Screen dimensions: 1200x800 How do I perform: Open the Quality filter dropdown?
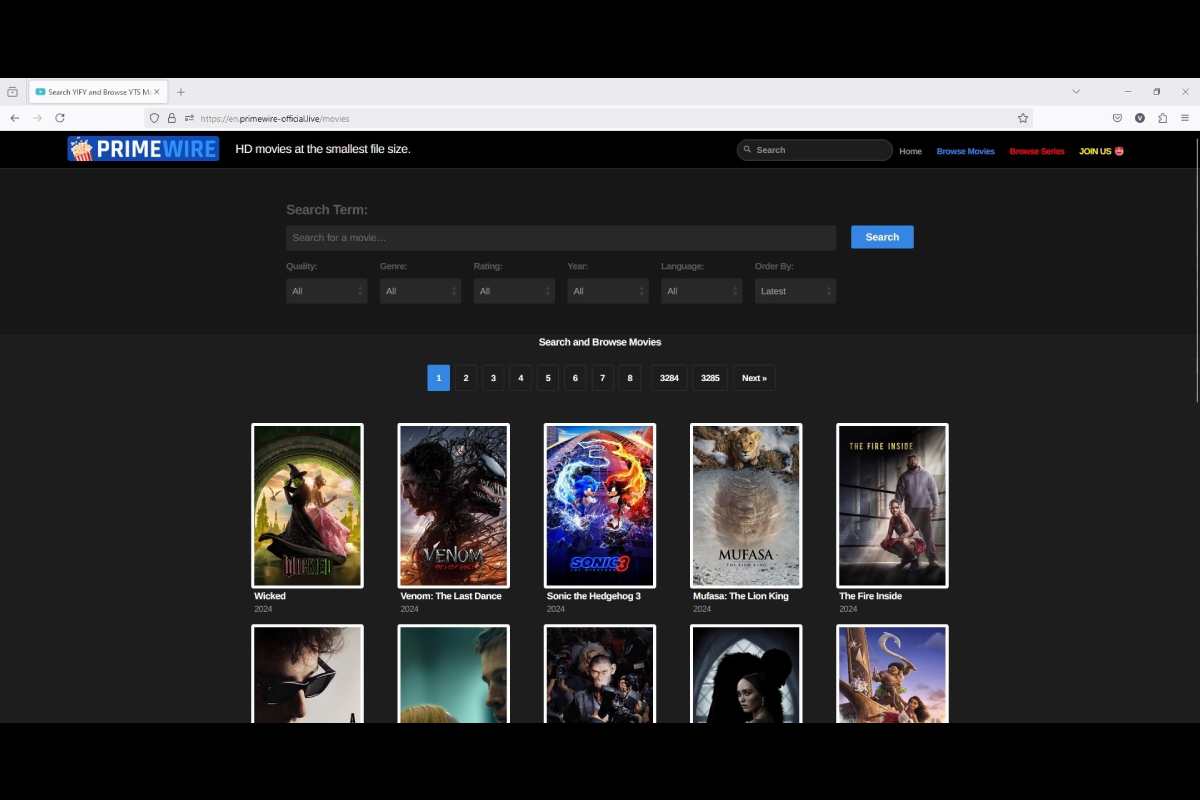click(x=326, y=291)
